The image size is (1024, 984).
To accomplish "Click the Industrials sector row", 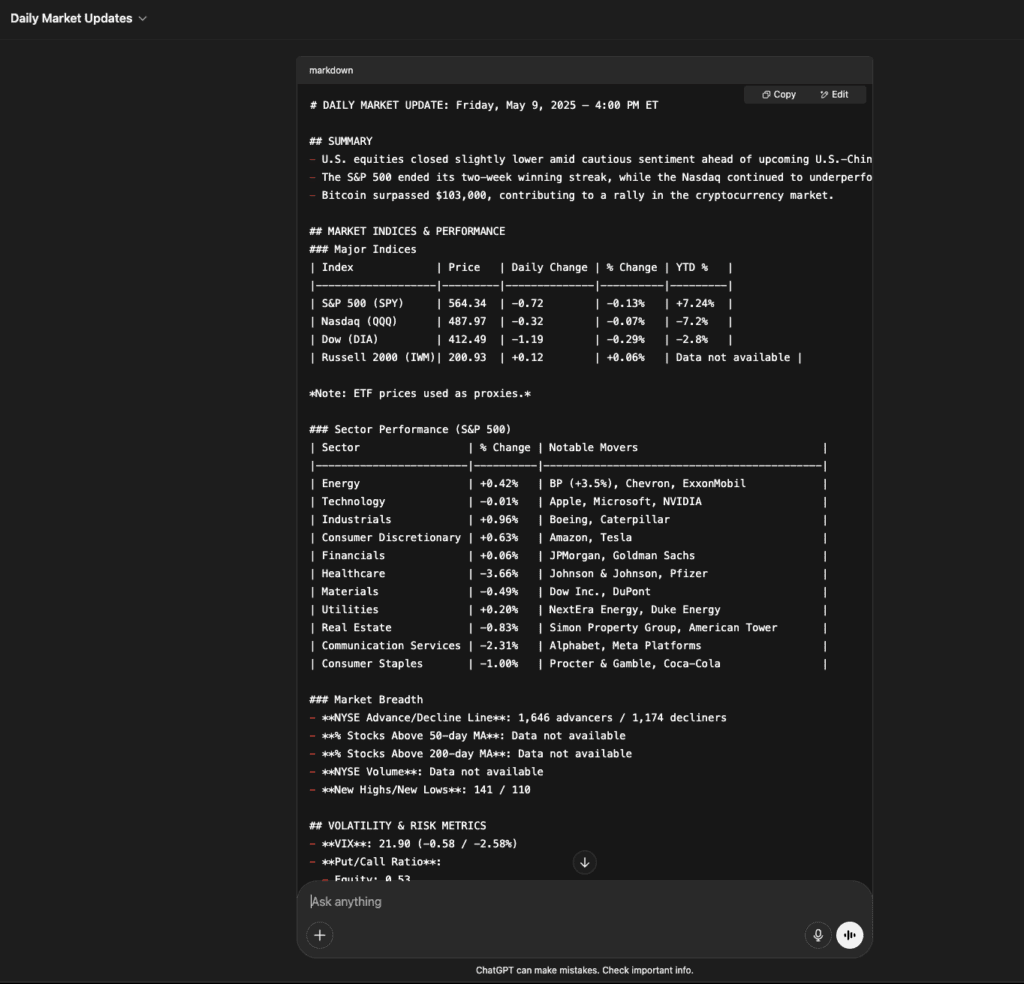I will tap(568, 520).
